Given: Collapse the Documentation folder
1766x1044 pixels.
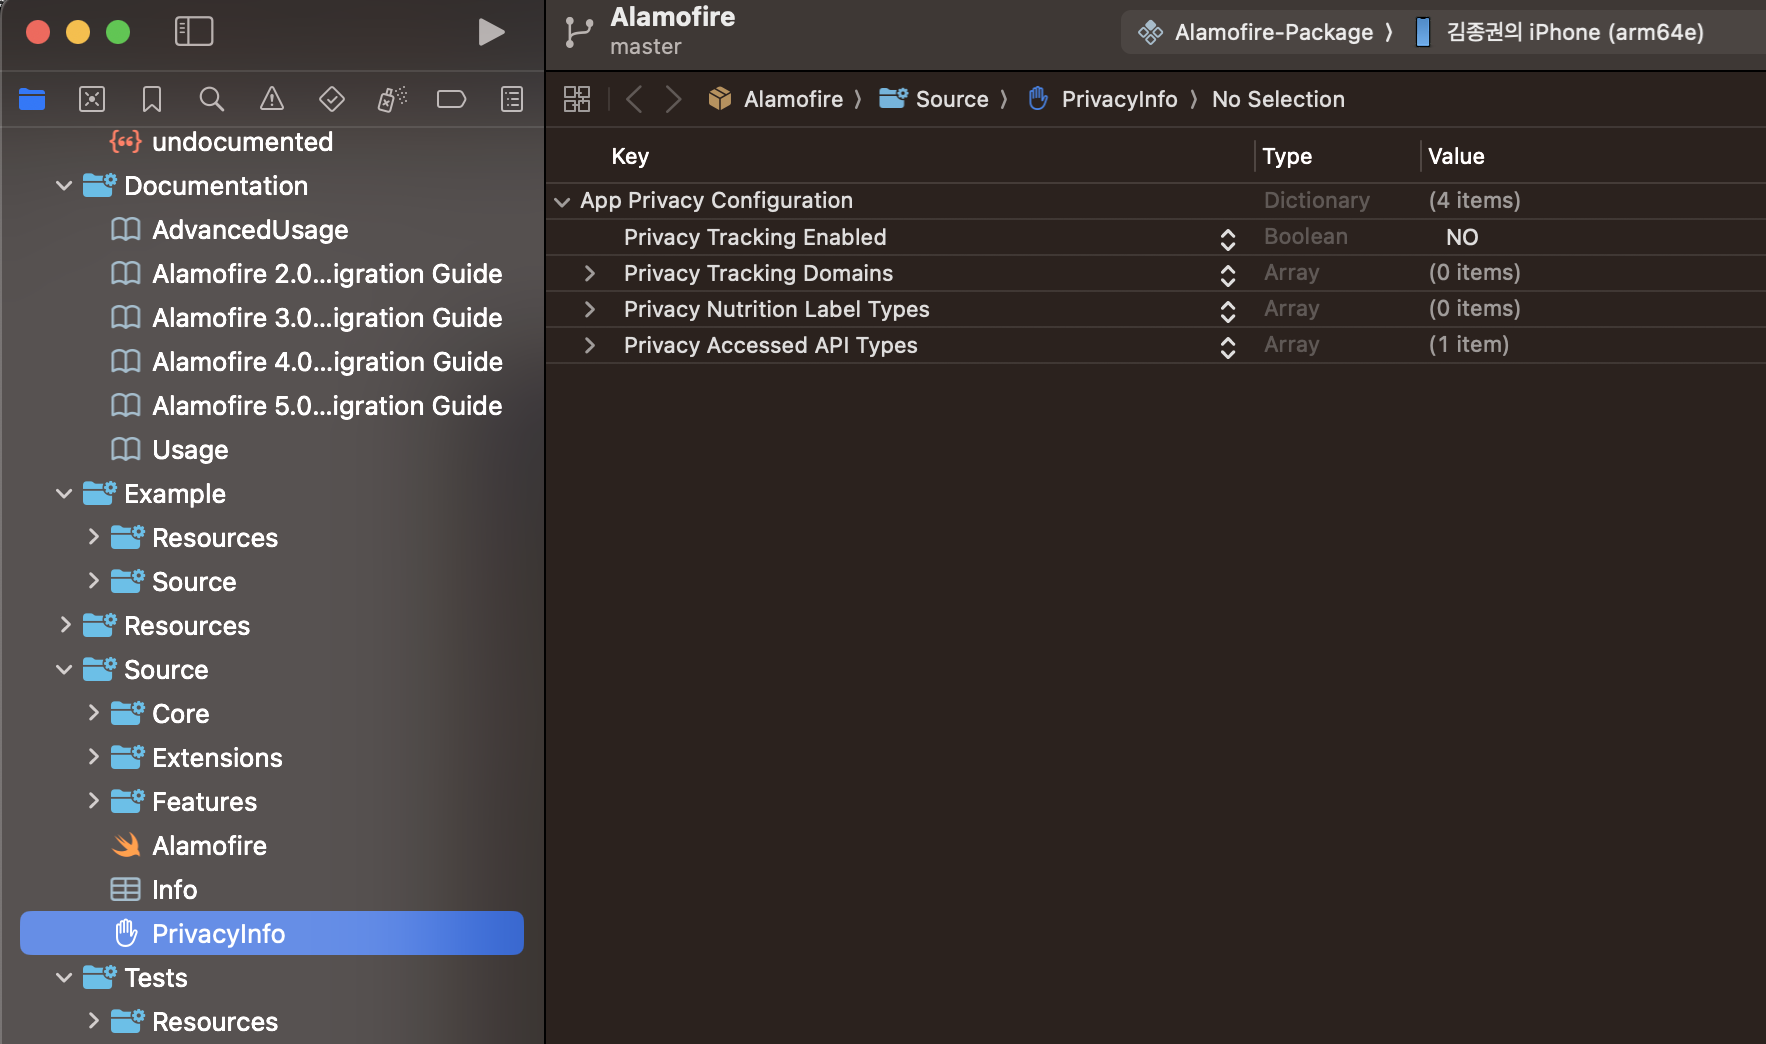Looking at the screenshot, I should point(64,186).
